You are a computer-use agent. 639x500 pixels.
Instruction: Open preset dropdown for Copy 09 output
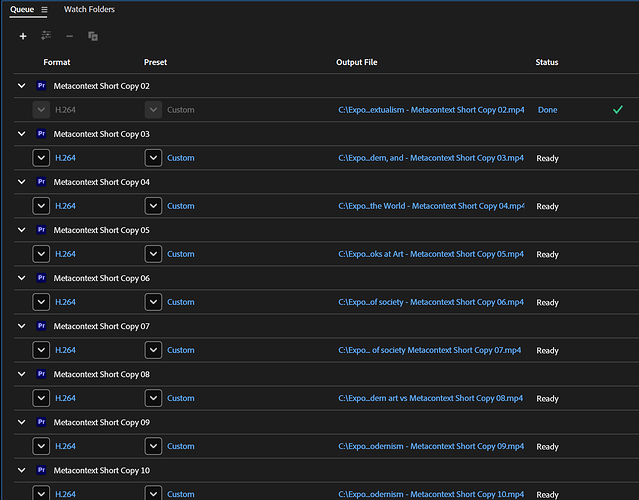point(153,446)
